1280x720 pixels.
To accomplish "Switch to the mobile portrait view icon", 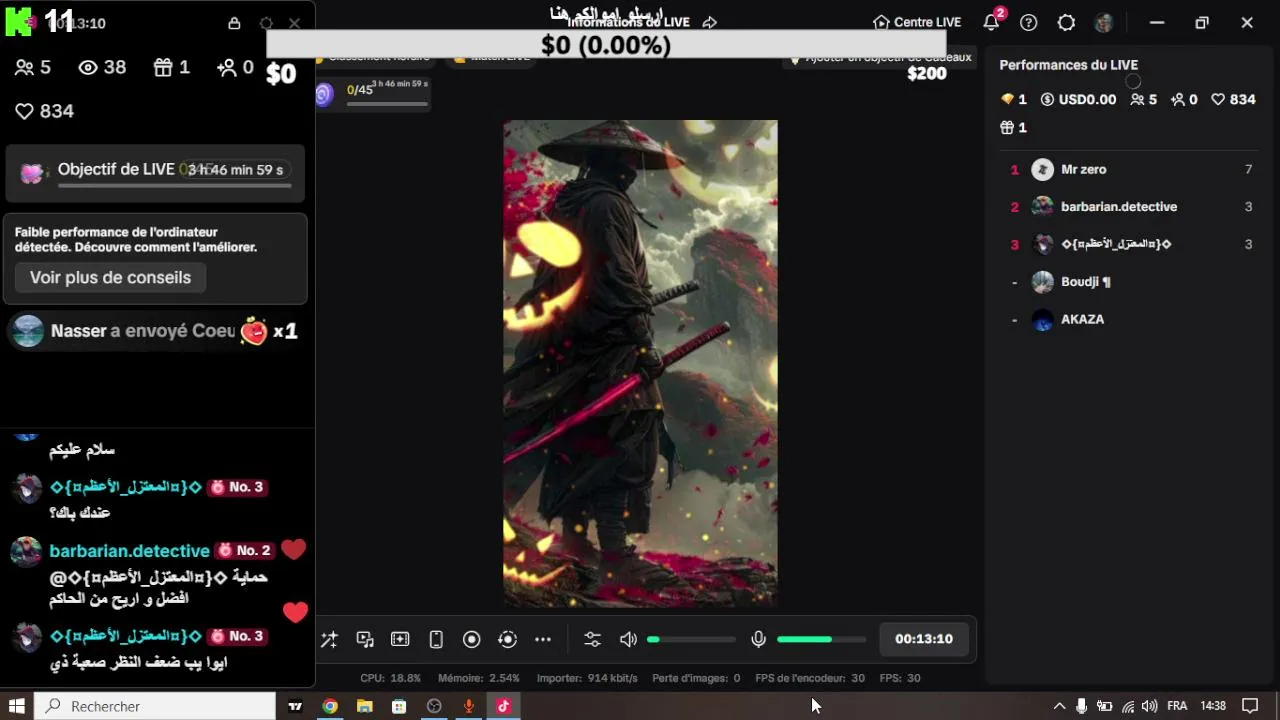I will pos(436,639).
